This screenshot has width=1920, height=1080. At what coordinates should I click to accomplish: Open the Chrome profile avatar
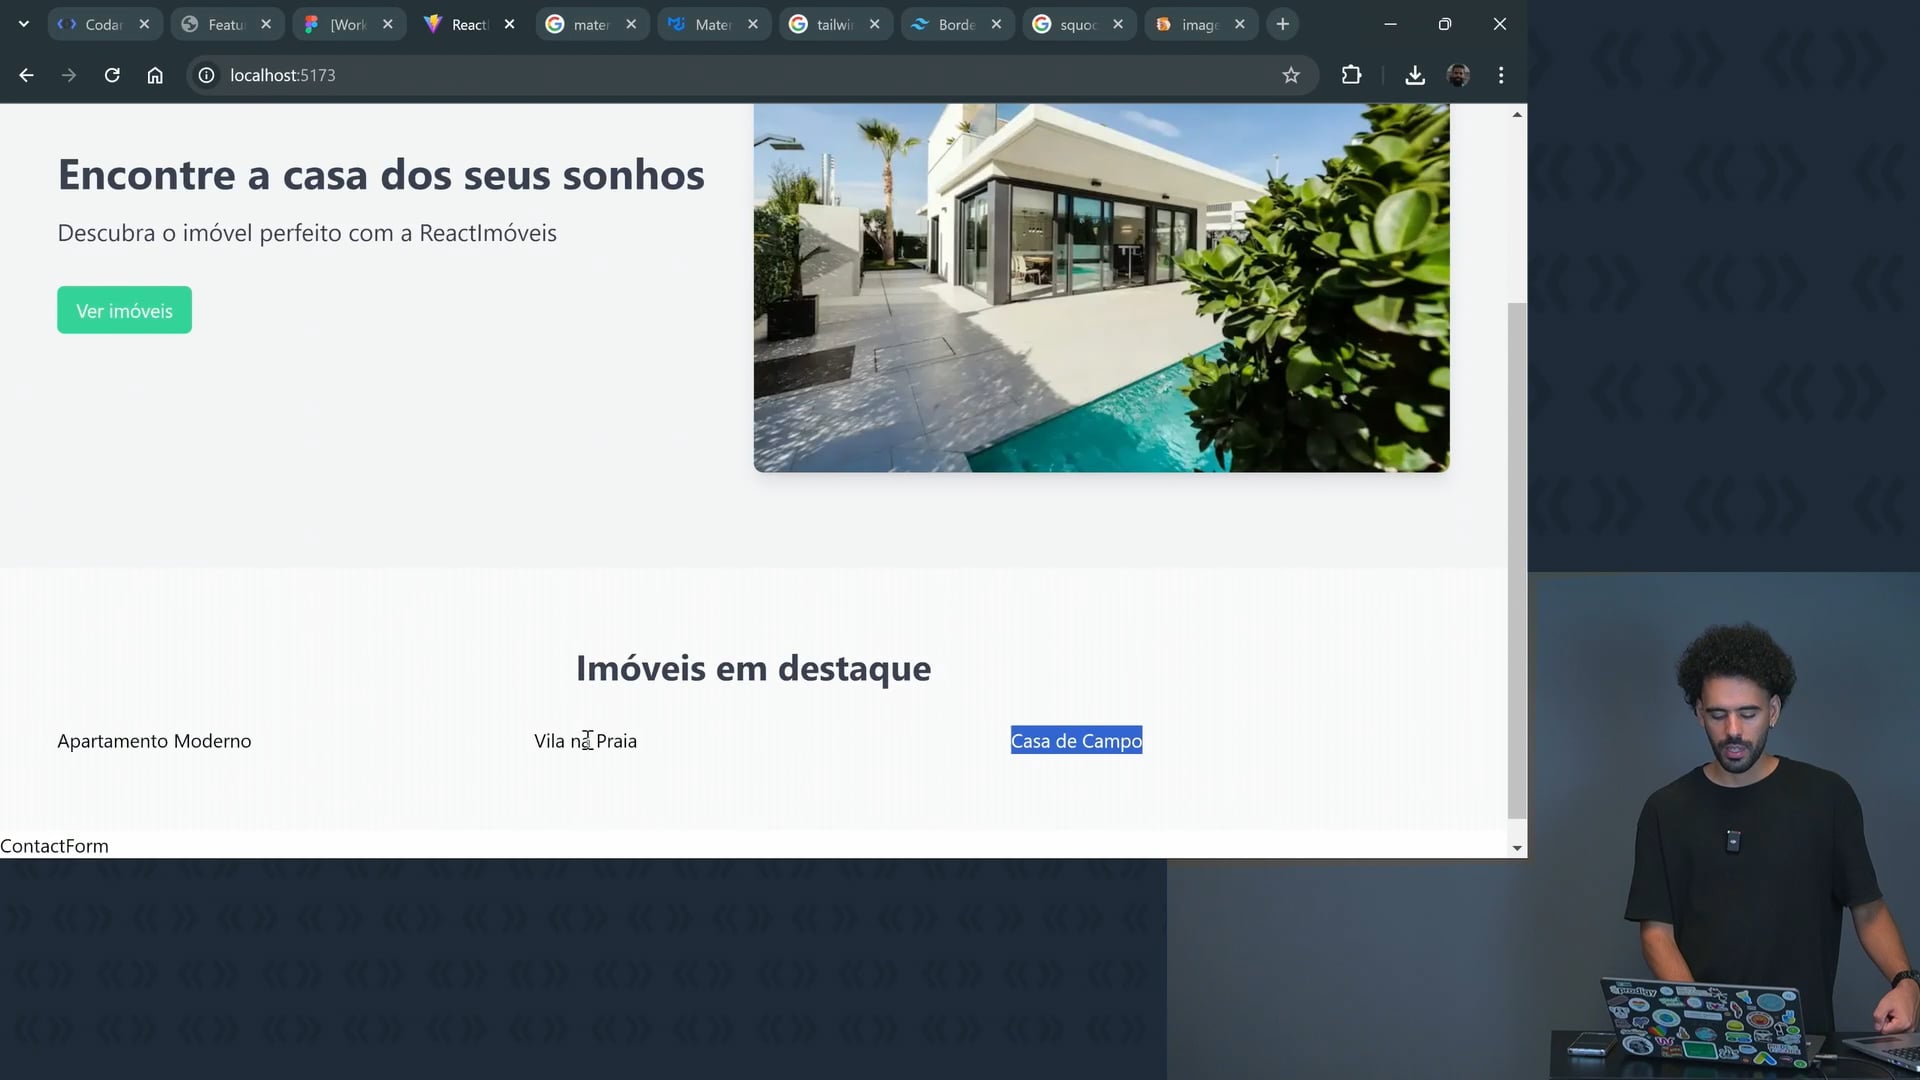[x=1458, y=75]
